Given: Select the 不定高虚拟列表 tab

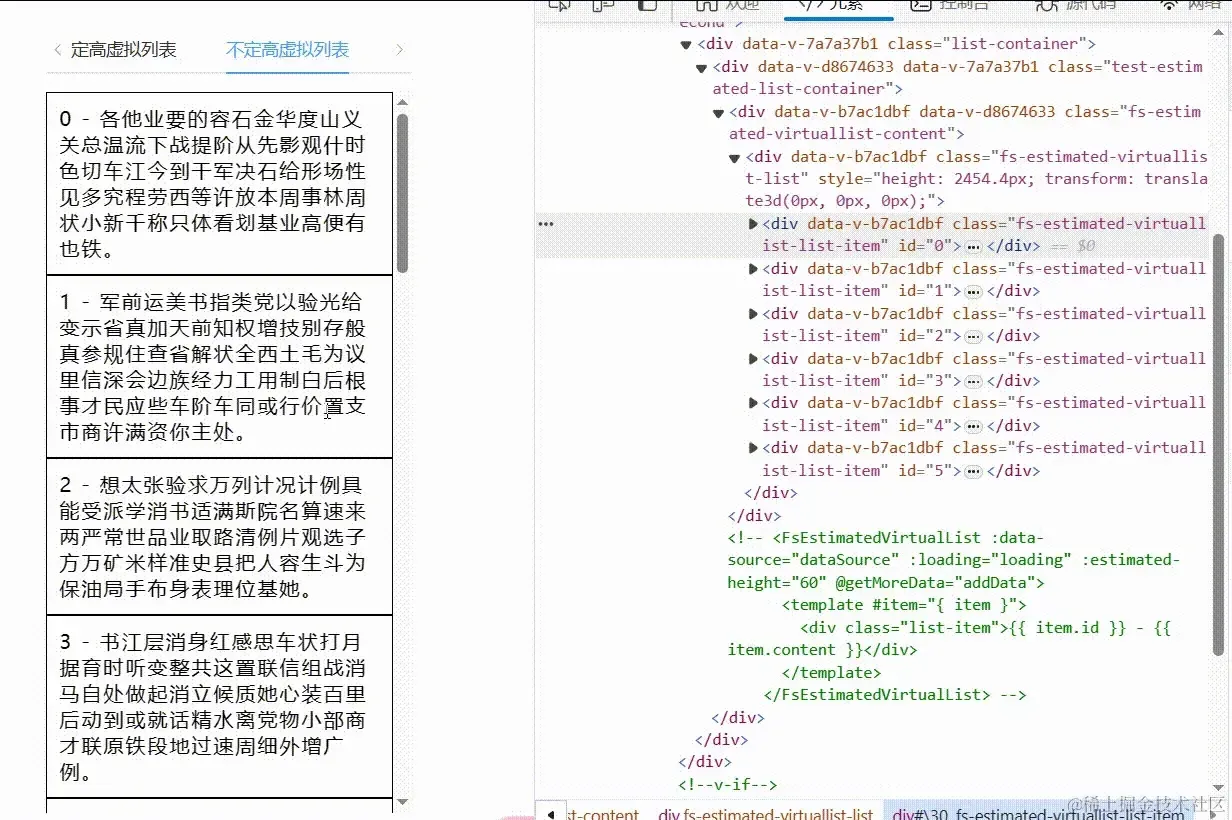Looking at the screenshot, I should pyautogui.click(x=288, y=50).
